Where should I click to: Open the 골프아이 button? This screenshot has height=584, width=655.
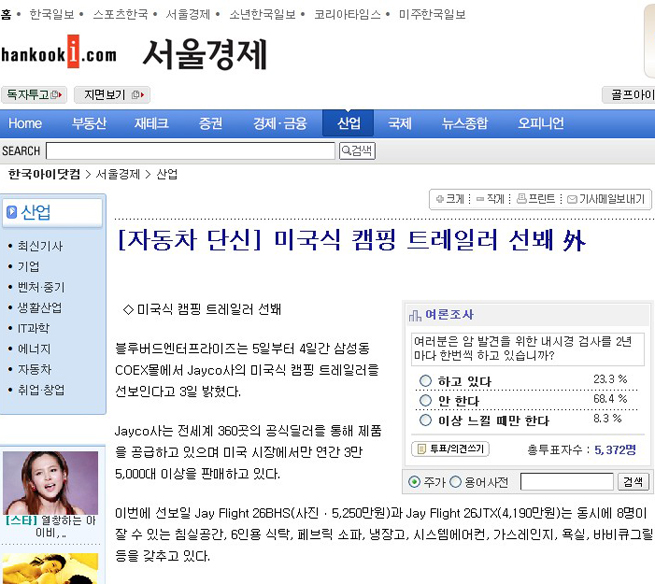coord(629,95)
